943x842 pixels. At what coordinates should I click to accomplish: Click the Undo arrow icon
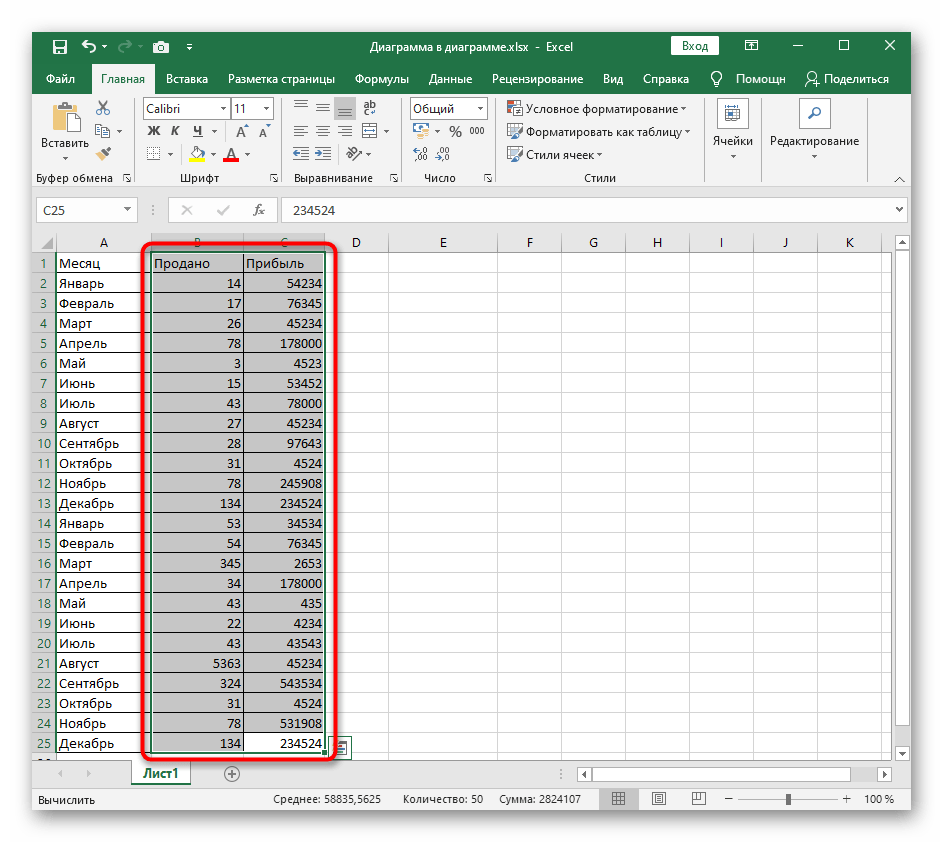[89, 46]
